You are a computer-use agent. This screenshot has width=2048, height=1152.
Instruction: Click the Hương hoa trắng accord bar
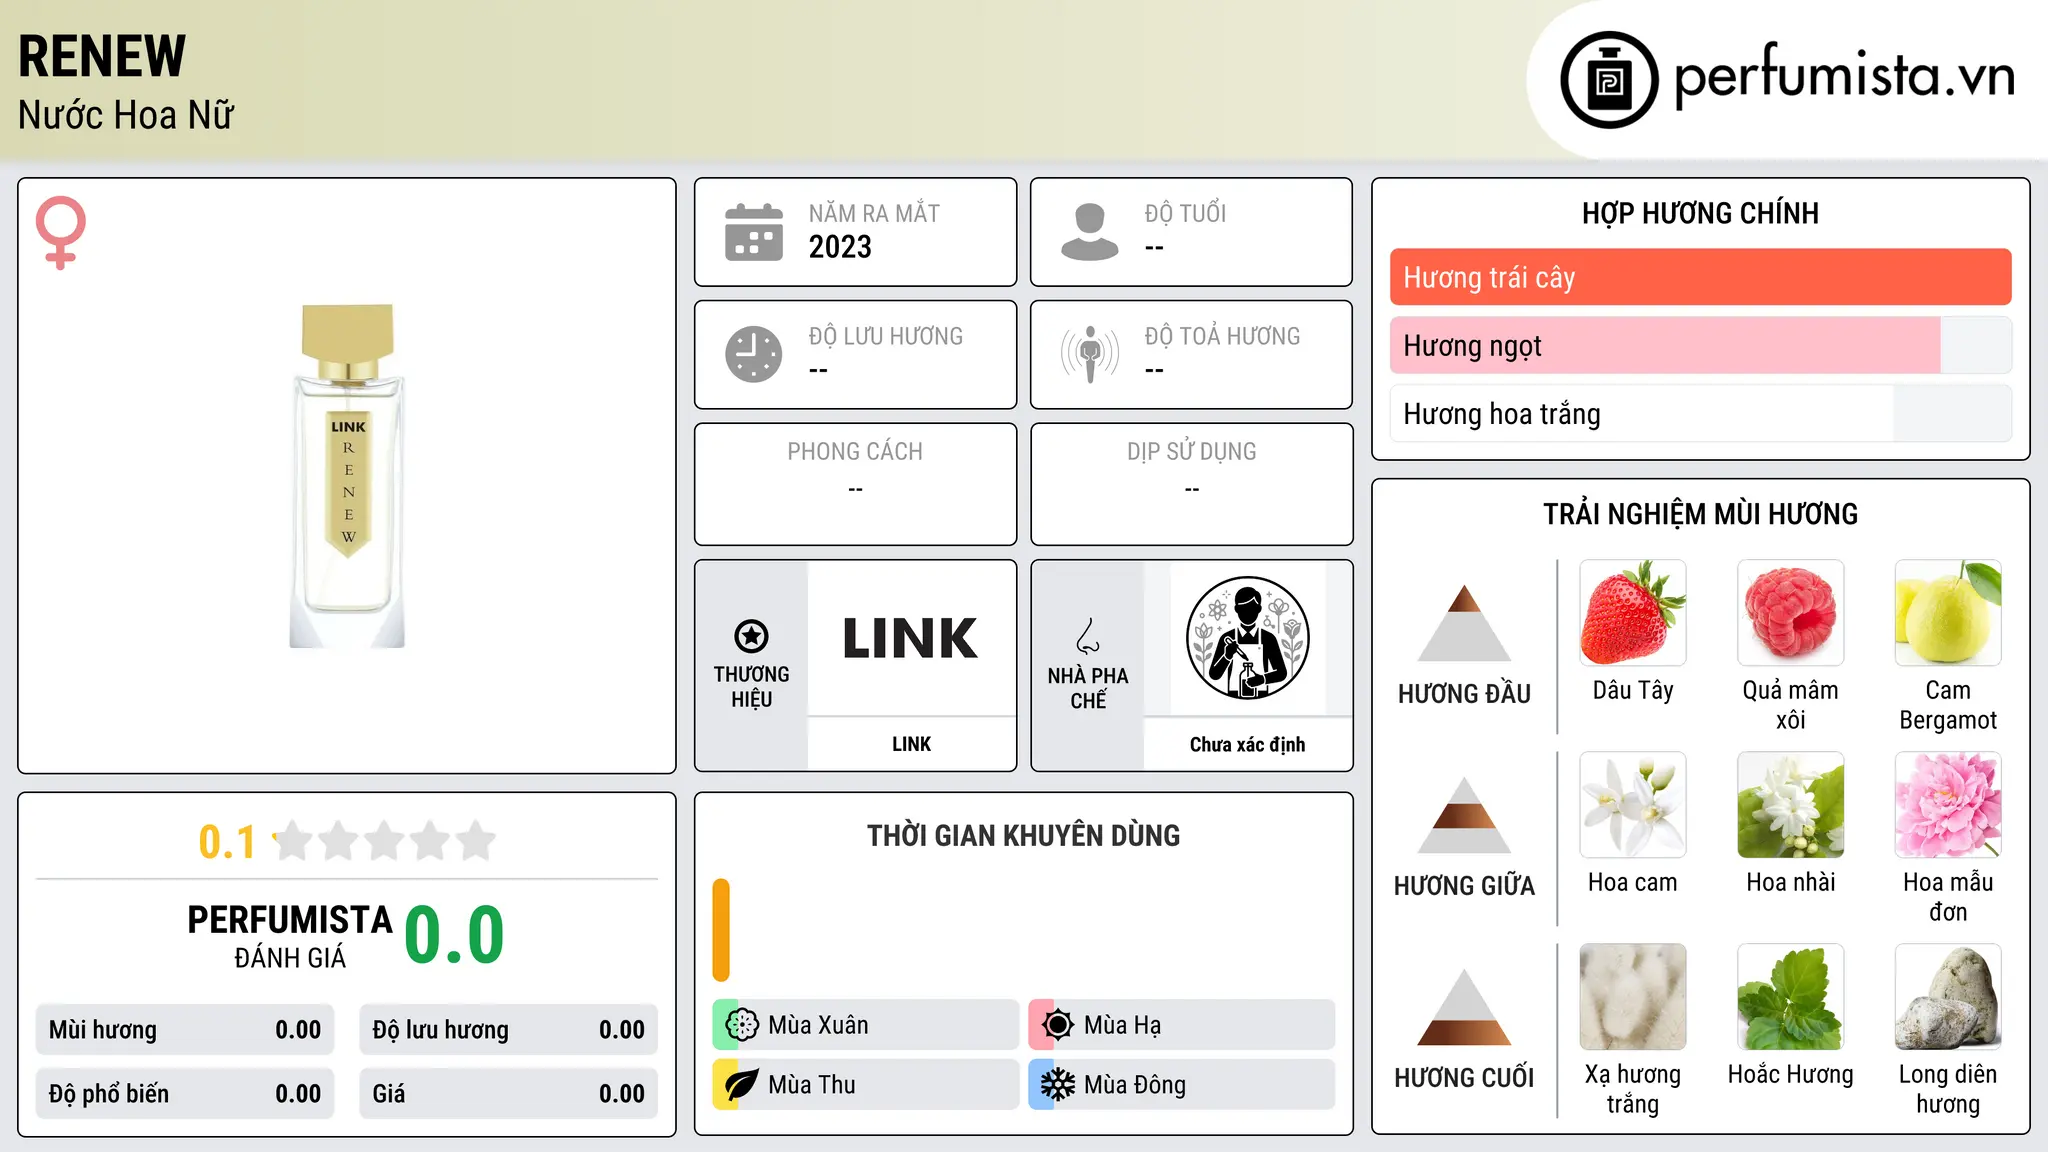tap(1700, 414)
